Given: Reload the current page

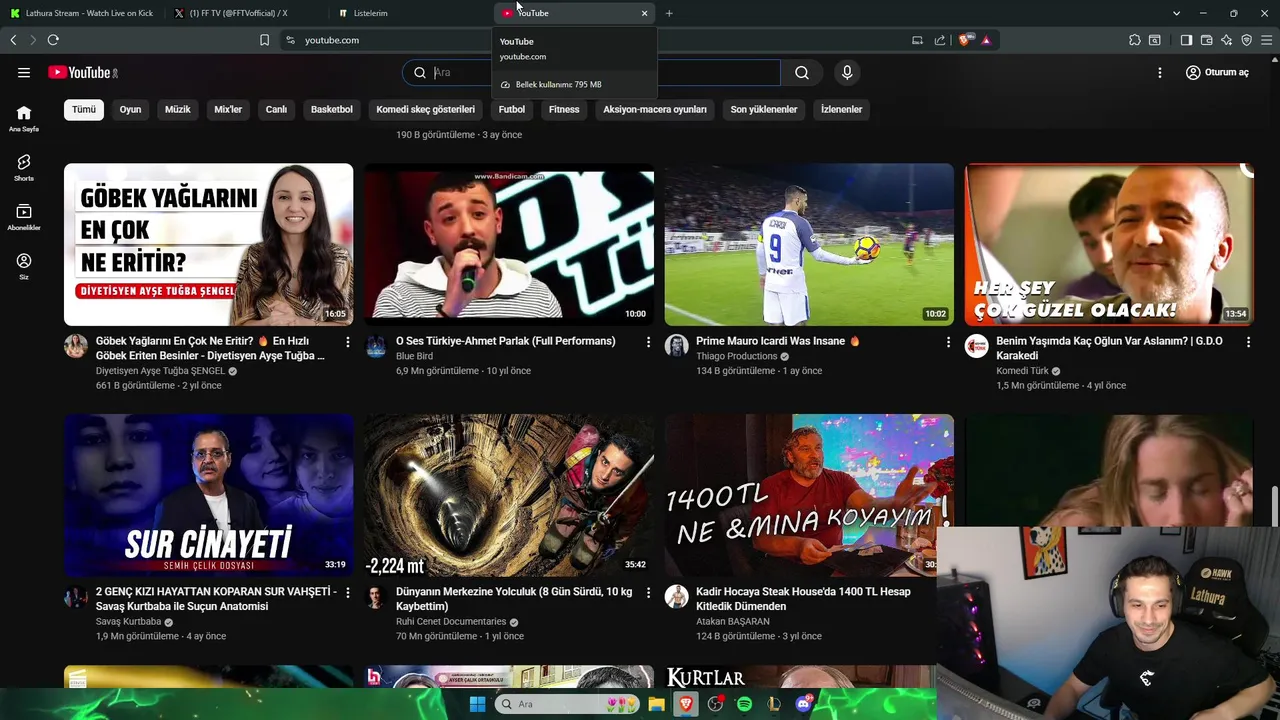Looking at the screenshot, I should (53, 40).
